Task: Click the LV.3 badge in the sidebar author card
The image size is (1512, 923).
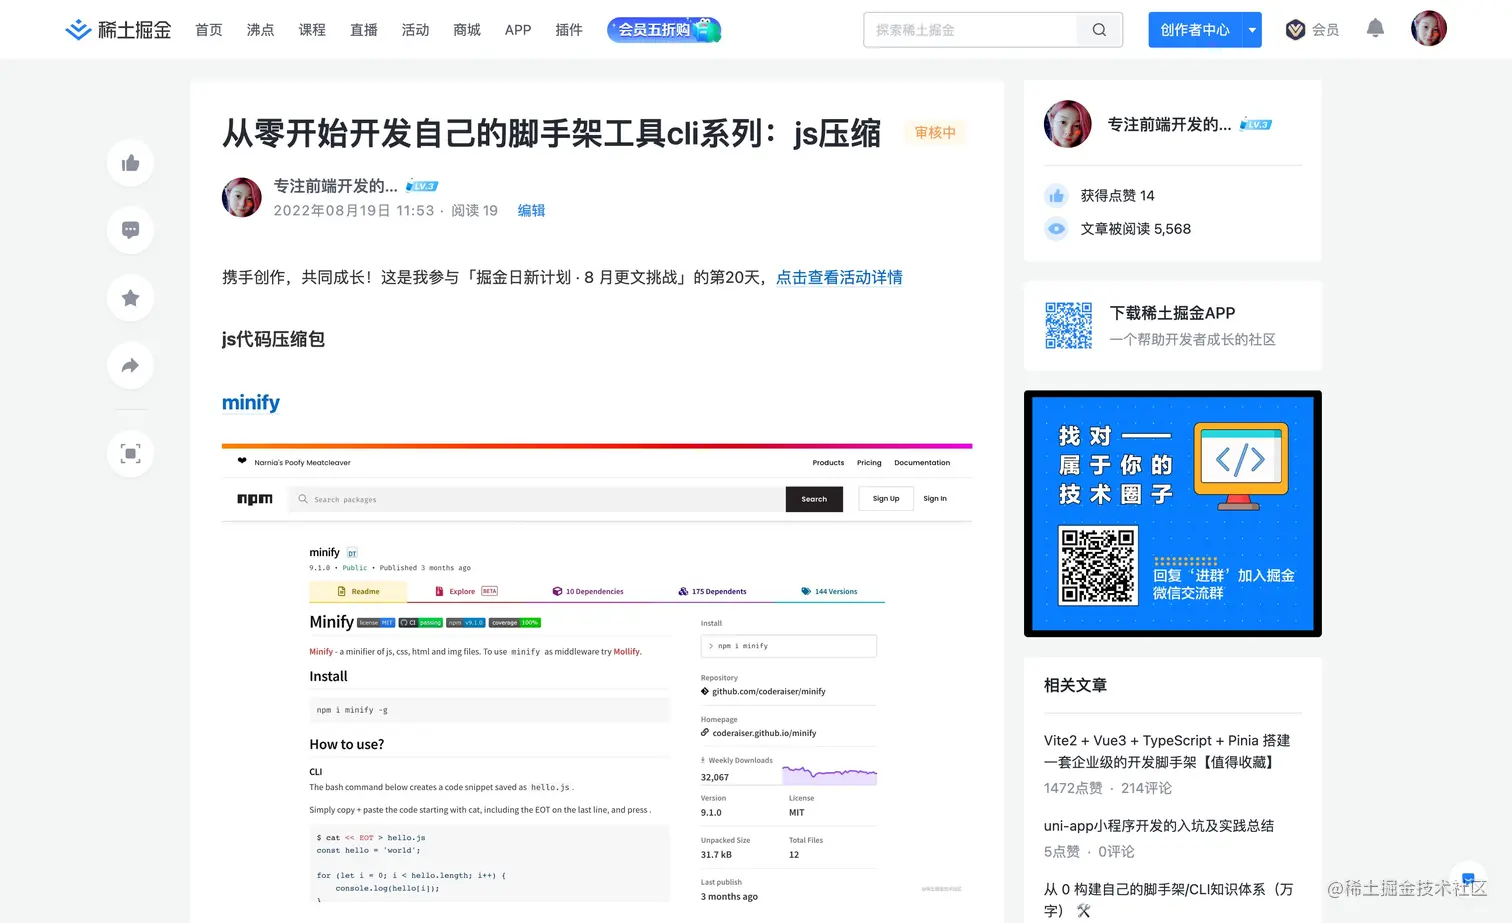Action: 1256,124
